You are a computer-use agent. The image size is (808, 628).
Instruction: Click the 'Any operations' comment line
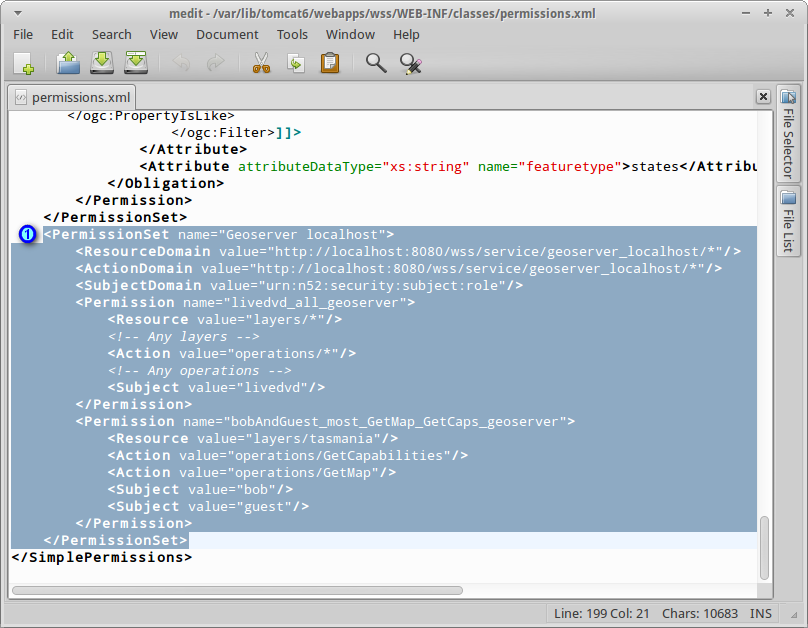(199, 370)
